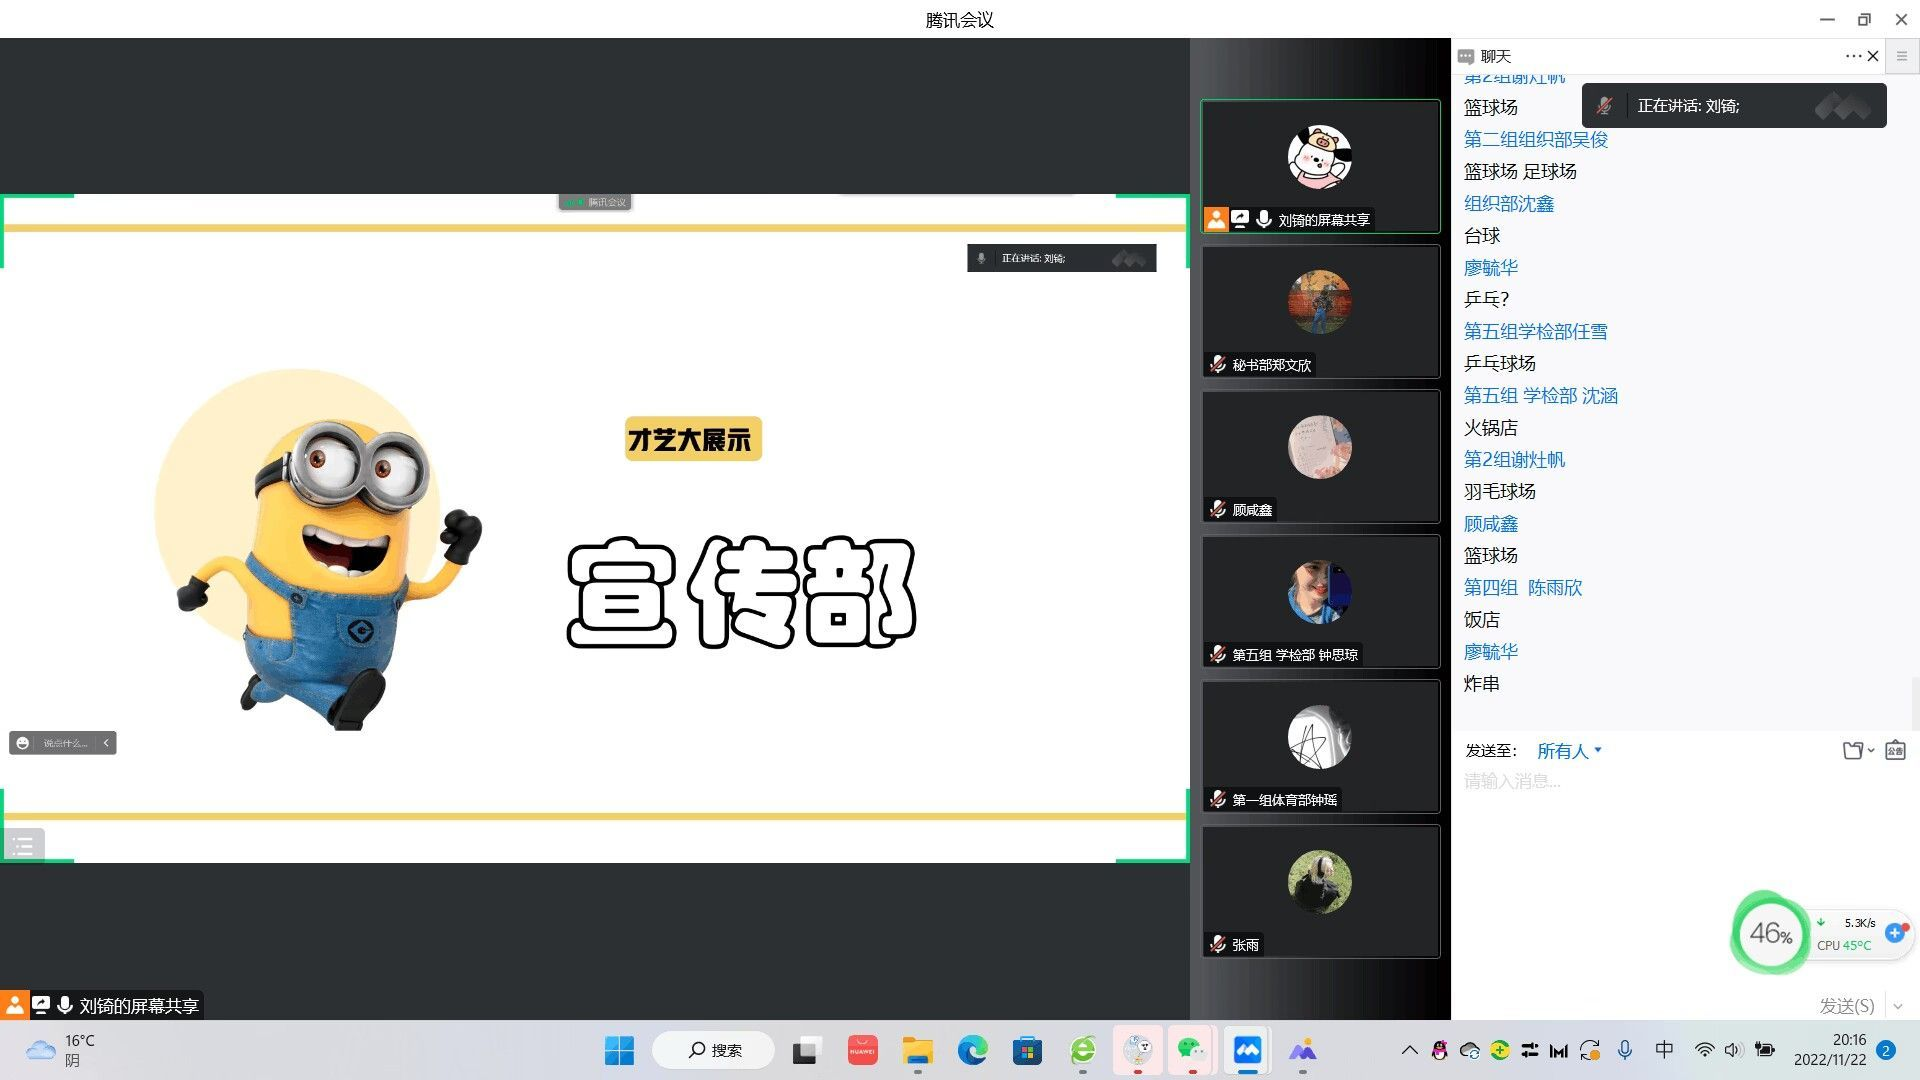Click the 46% memory accelerator ball

coord(1770,934)
